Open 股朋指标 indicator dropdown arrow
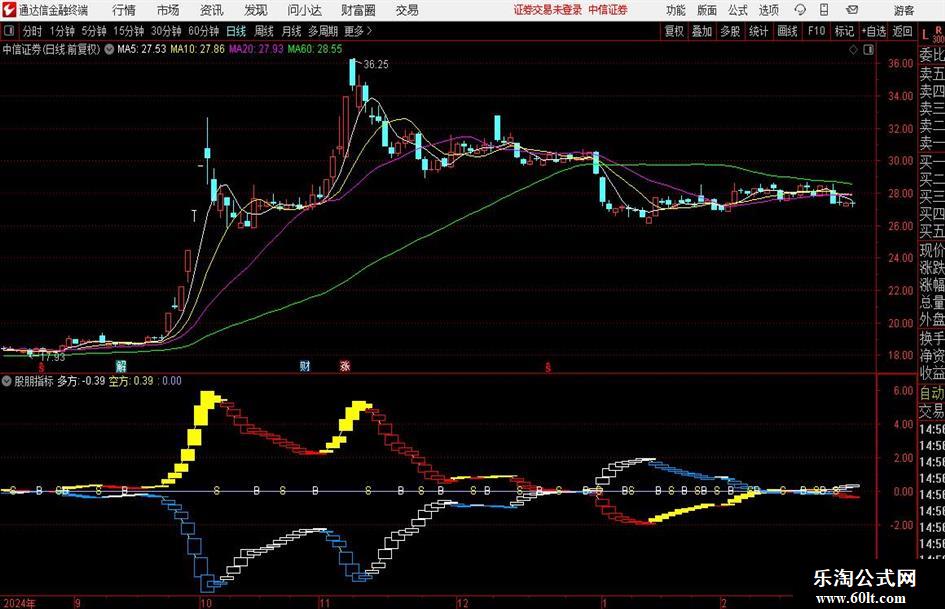The height and width of the screenshot is (609, 945). [7, 381]
